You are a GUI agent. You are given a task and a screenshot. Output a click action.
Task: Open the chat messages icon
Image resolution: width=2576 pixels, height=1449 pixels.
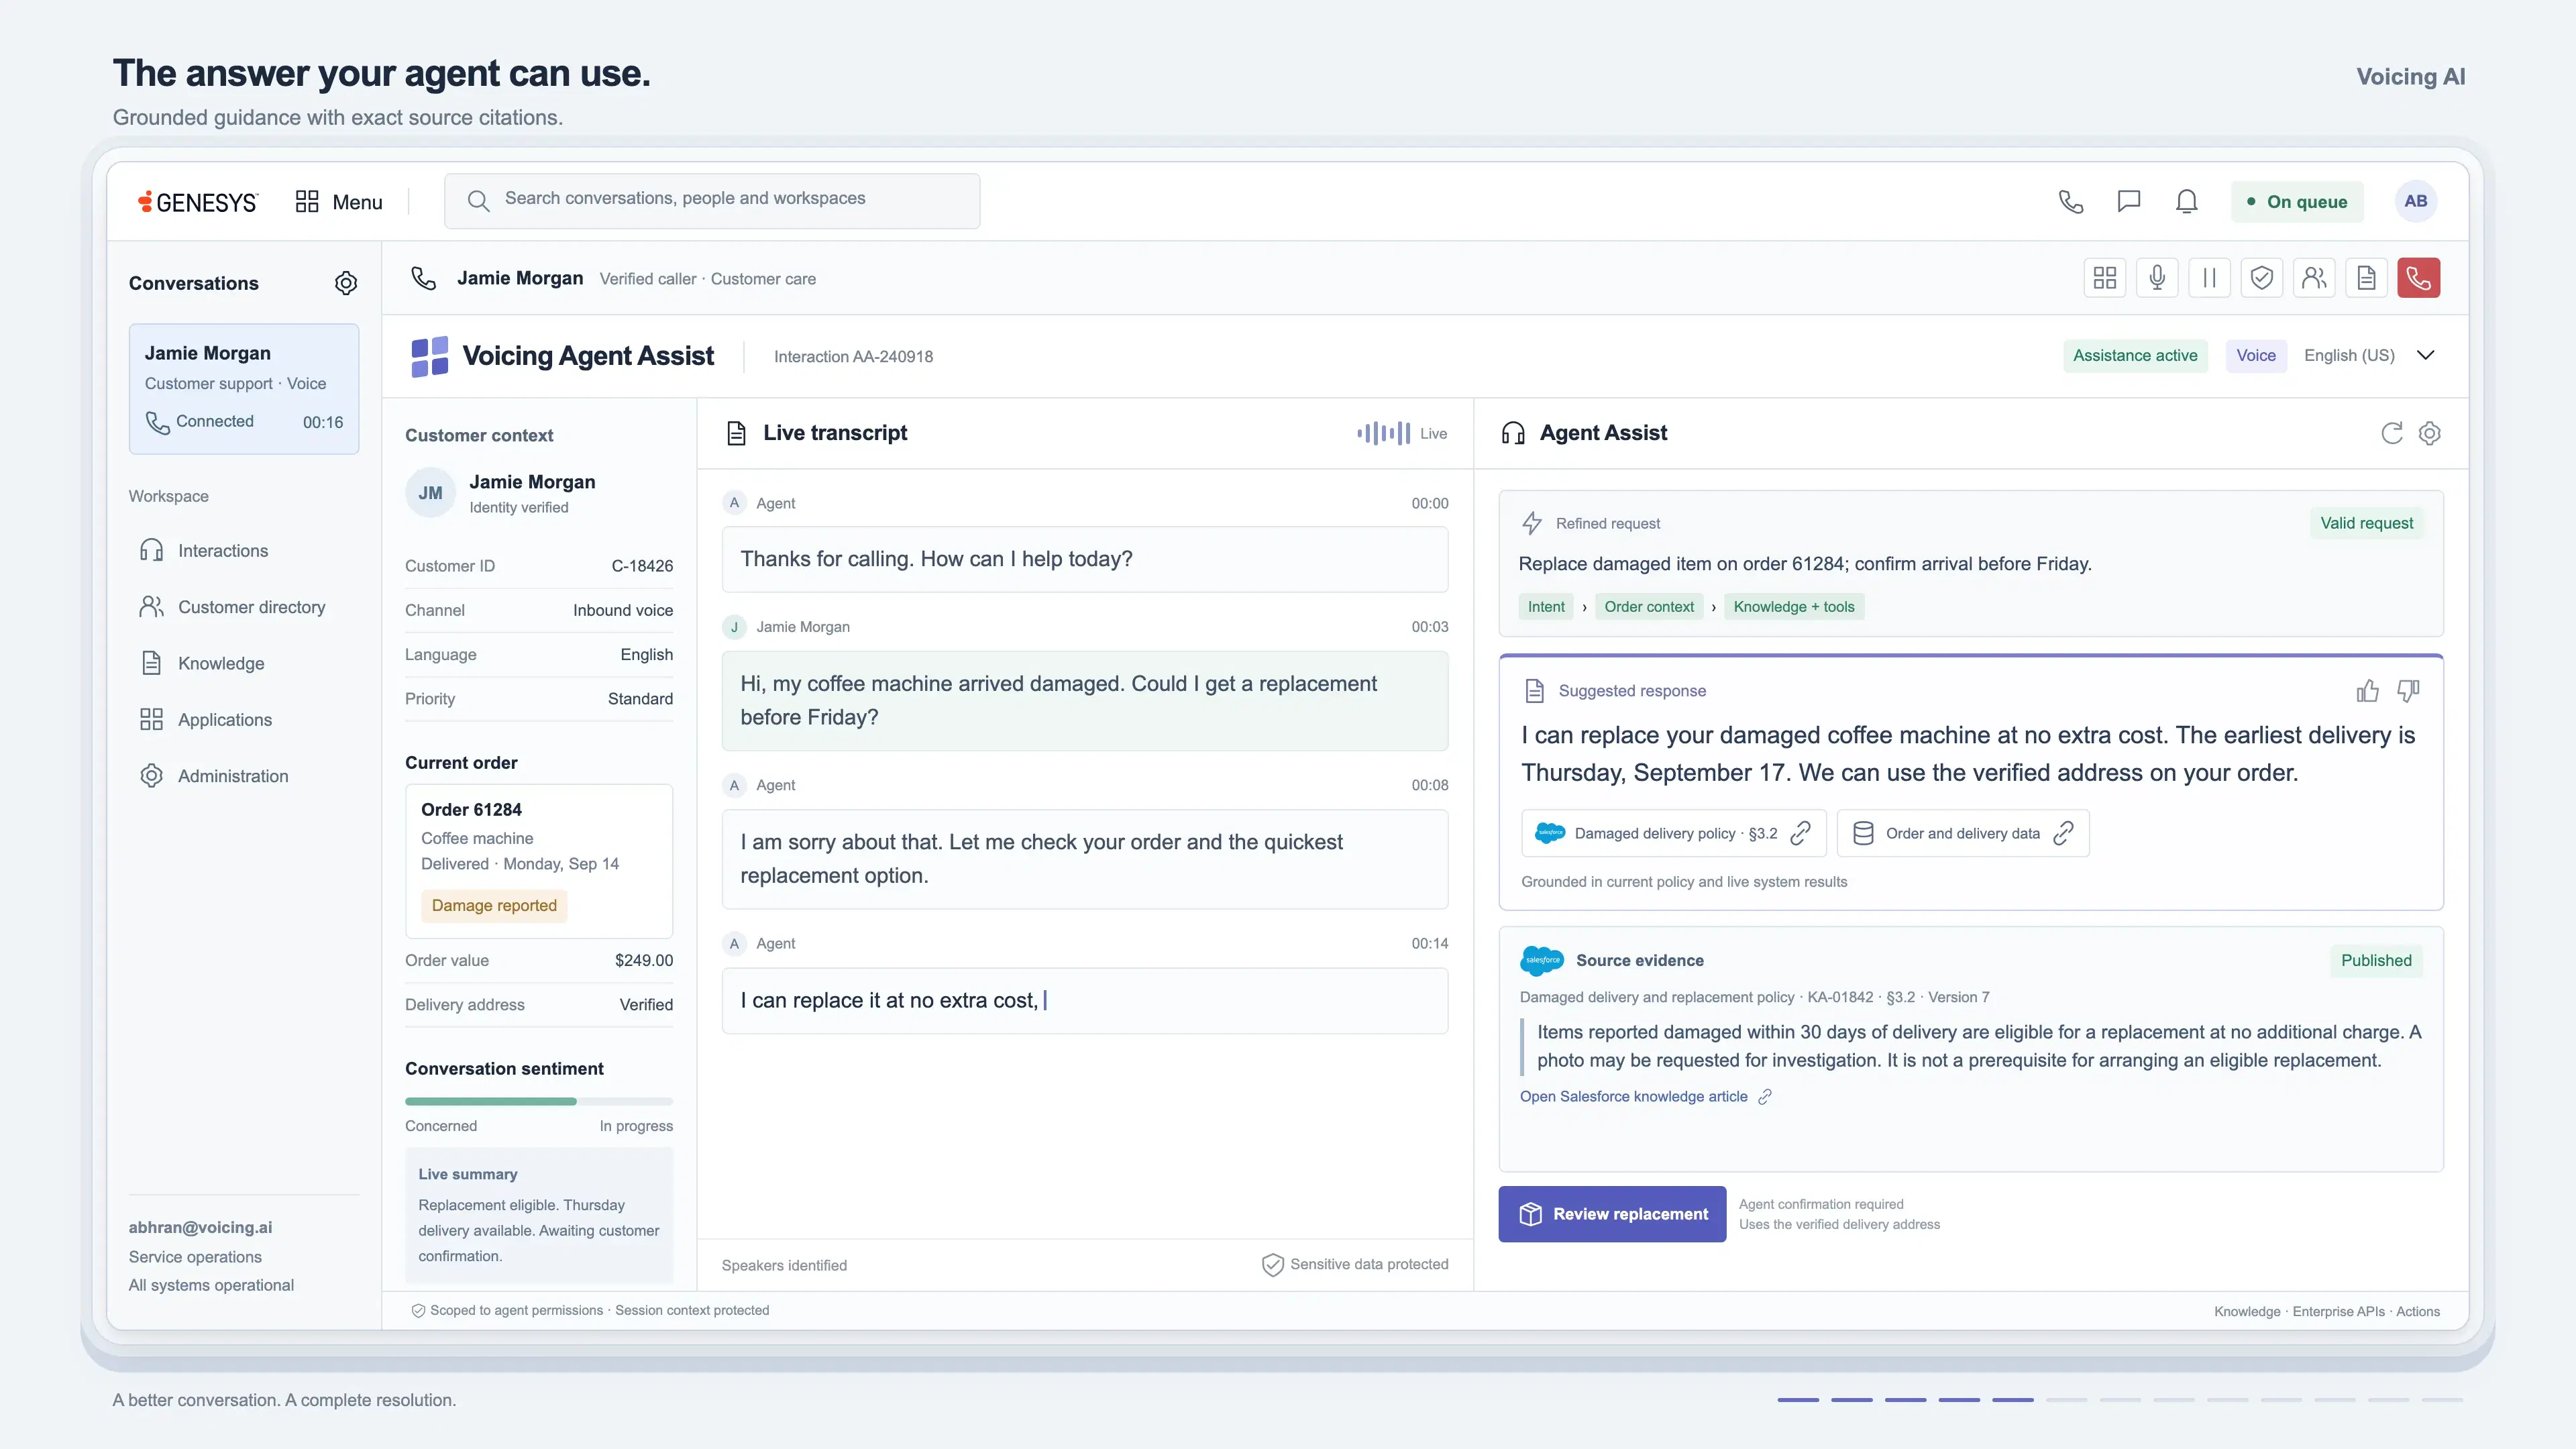2129,201
